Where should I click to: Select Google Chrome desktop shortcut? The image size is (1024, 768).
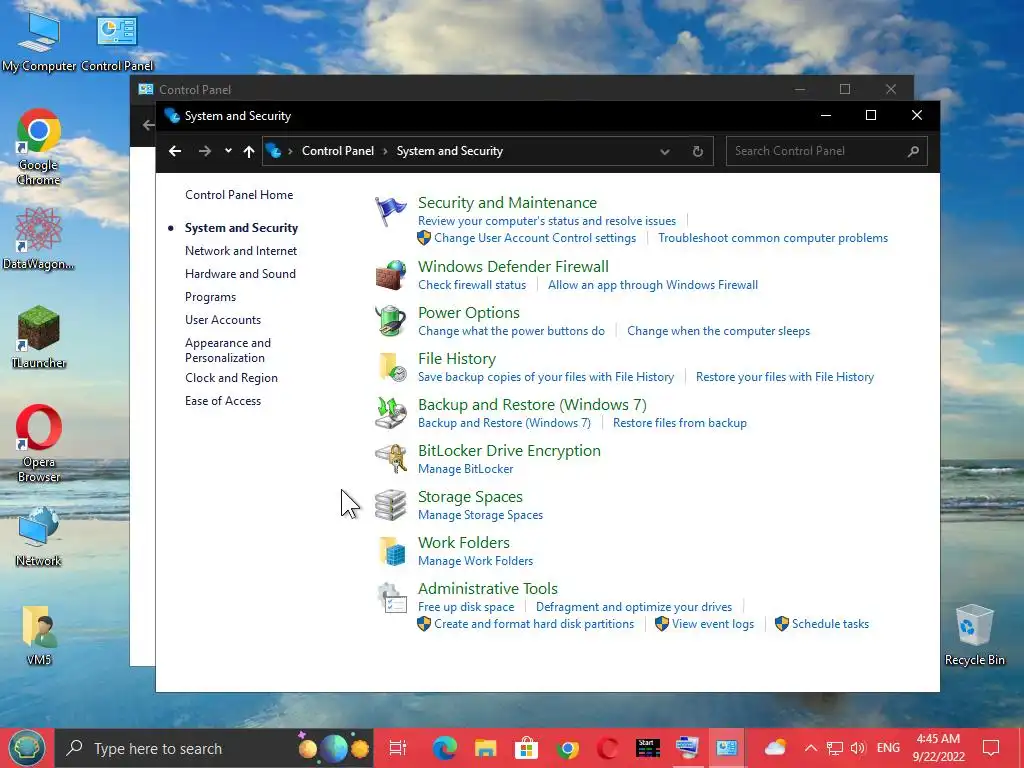tap(39, 147)
